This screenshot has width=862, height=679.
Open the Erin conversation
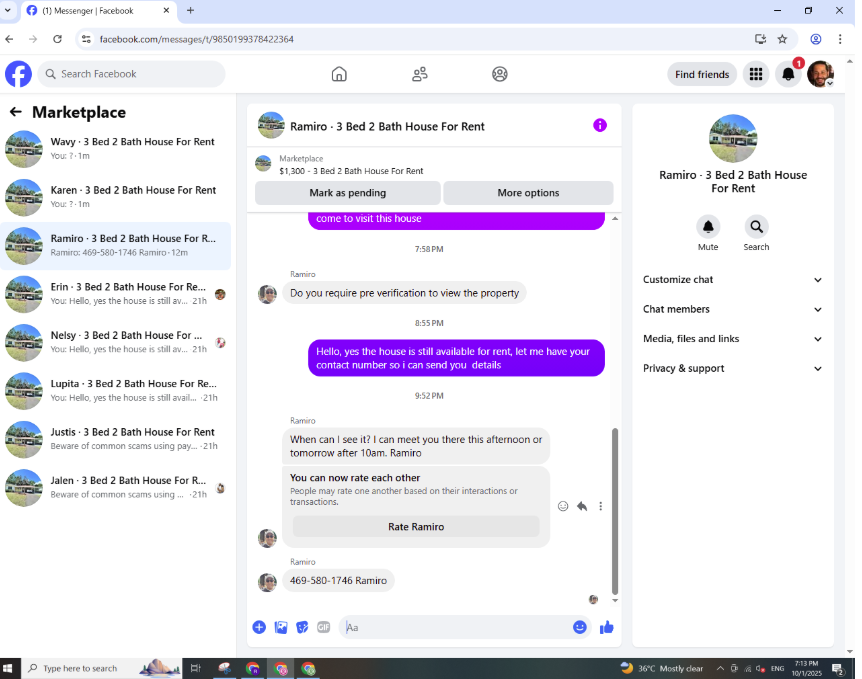tap(115, 294)
